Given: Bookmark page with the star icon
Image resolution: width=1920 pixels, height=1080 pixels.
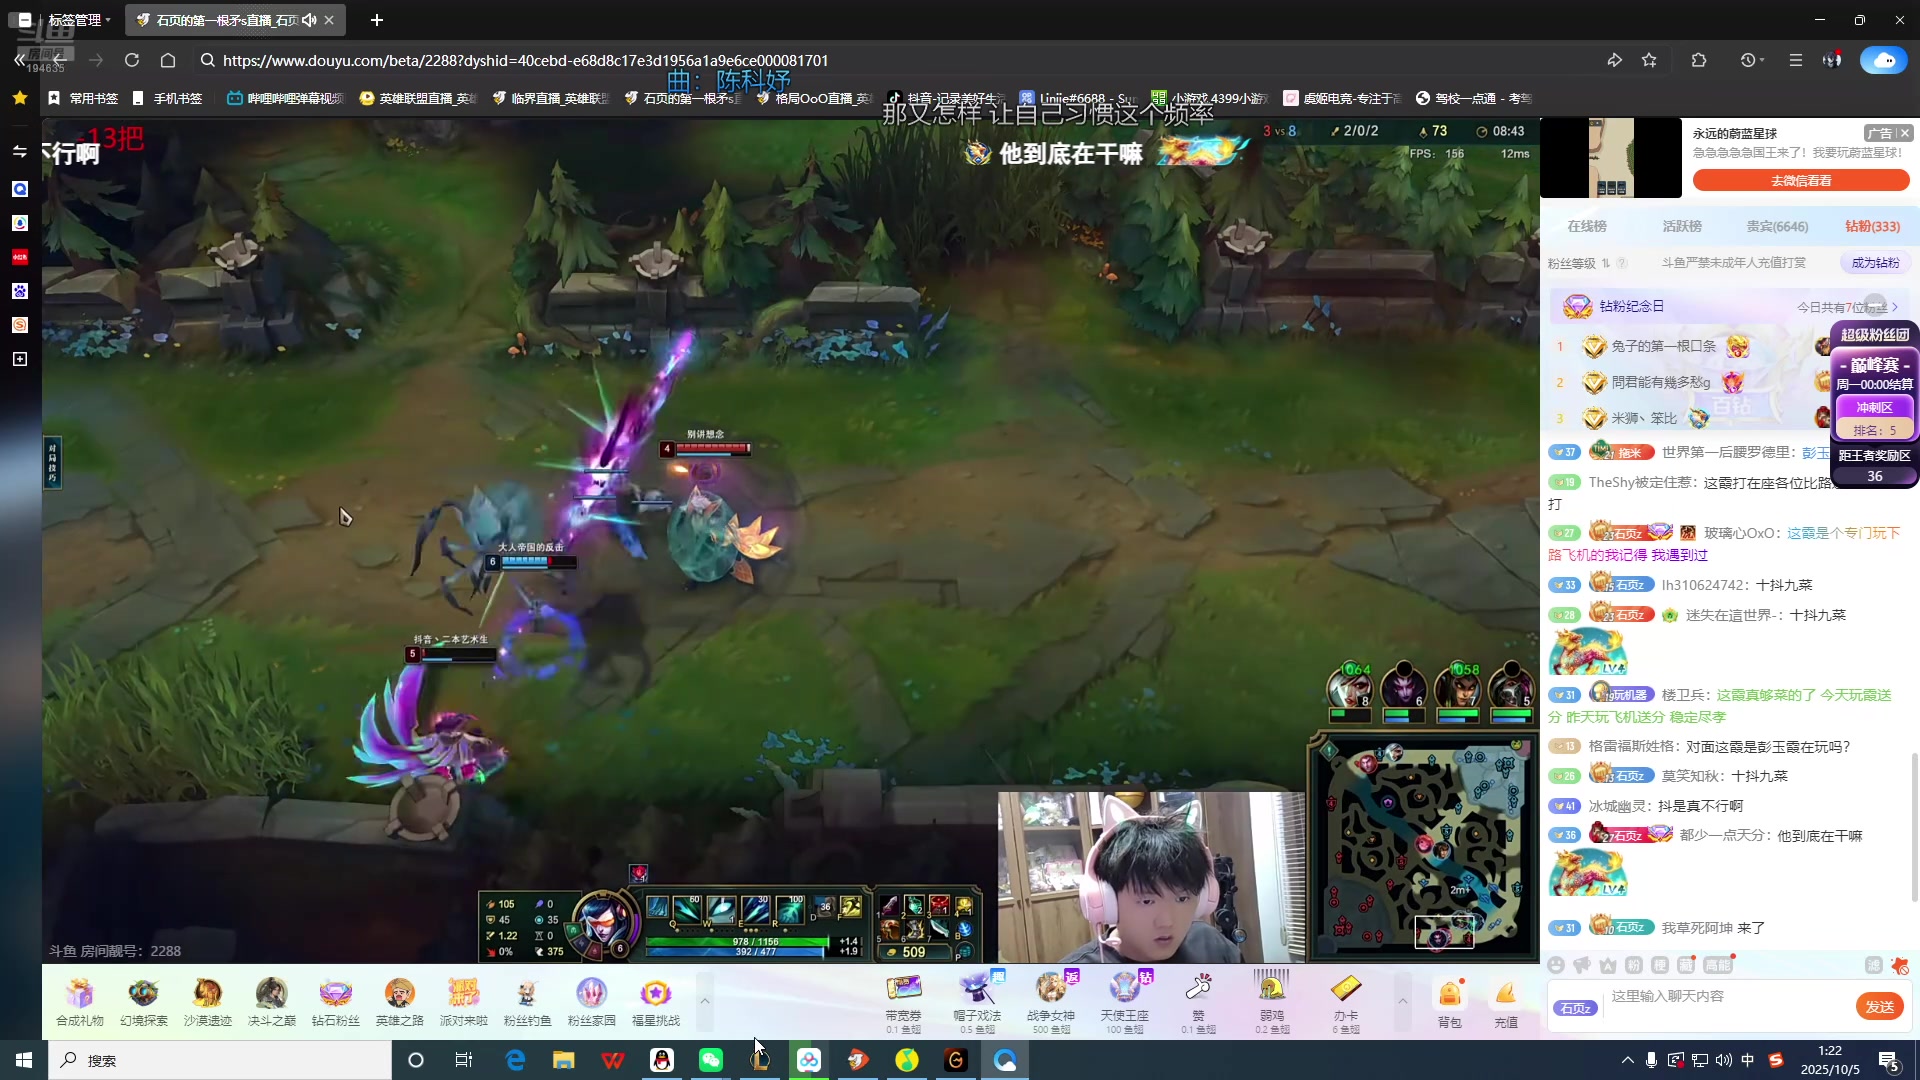Looking at the screenshot, I should (1649, 61).
